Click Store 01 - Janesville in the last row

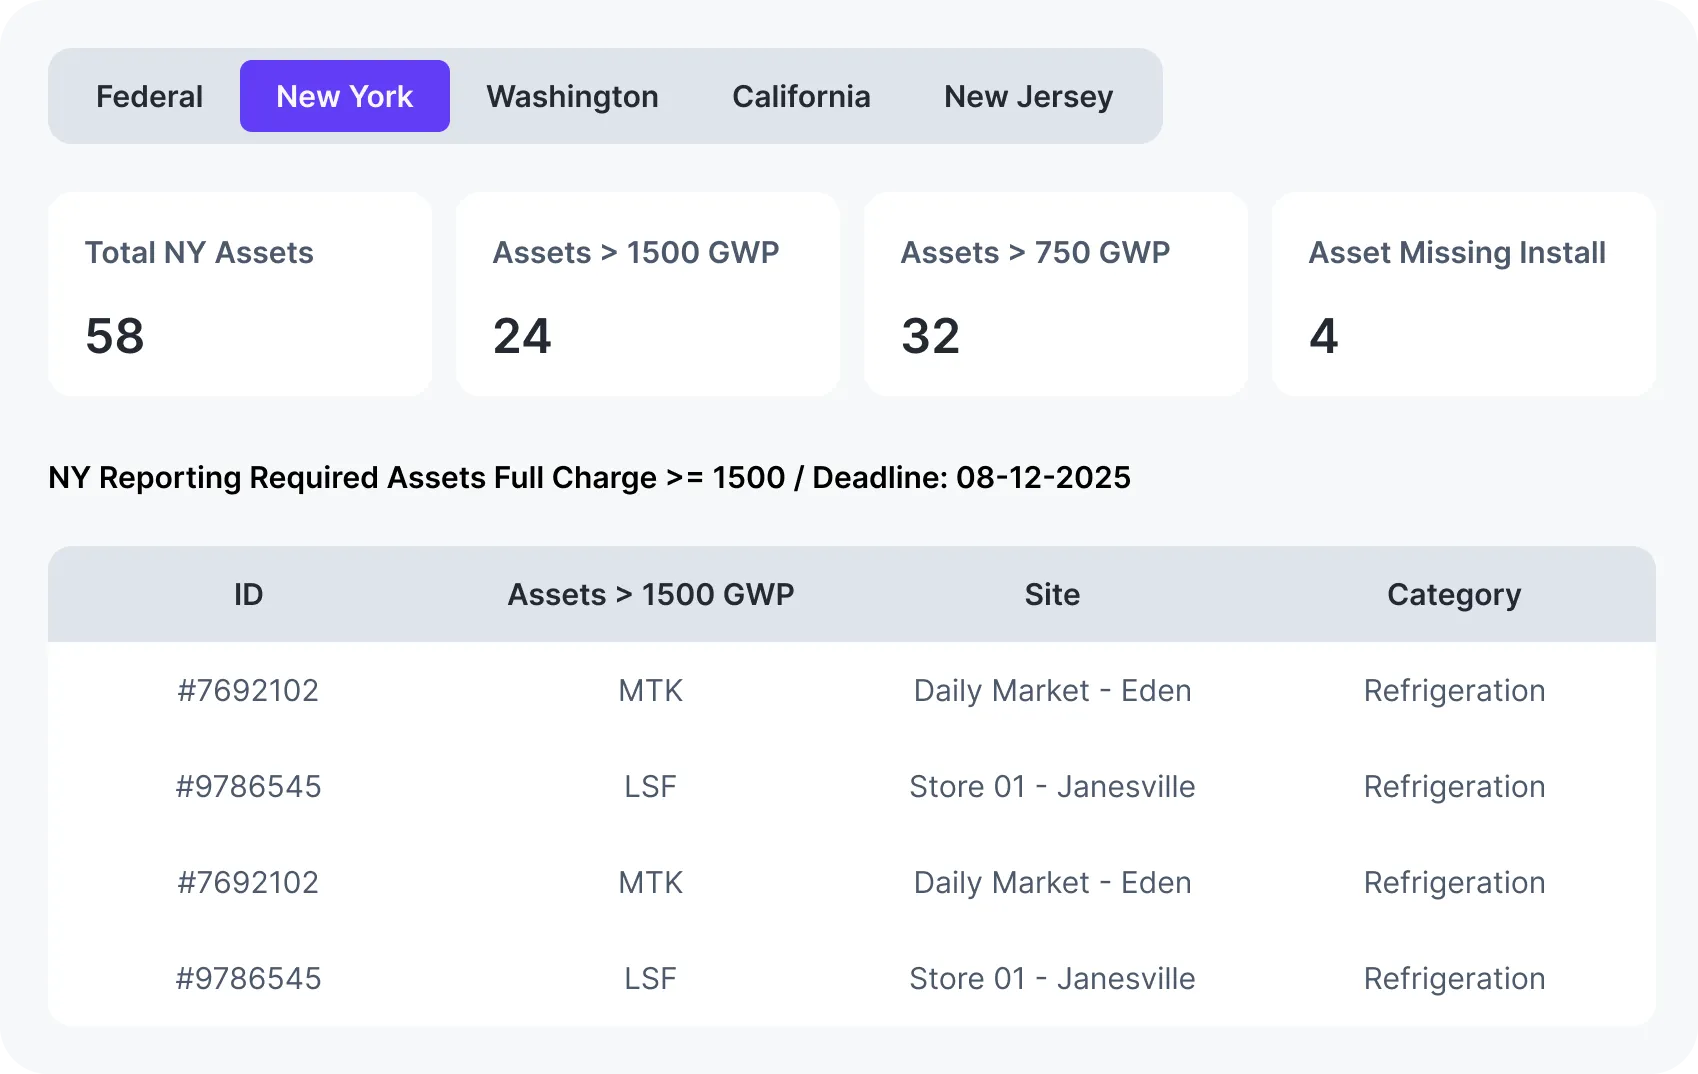tap(1052, 978)
